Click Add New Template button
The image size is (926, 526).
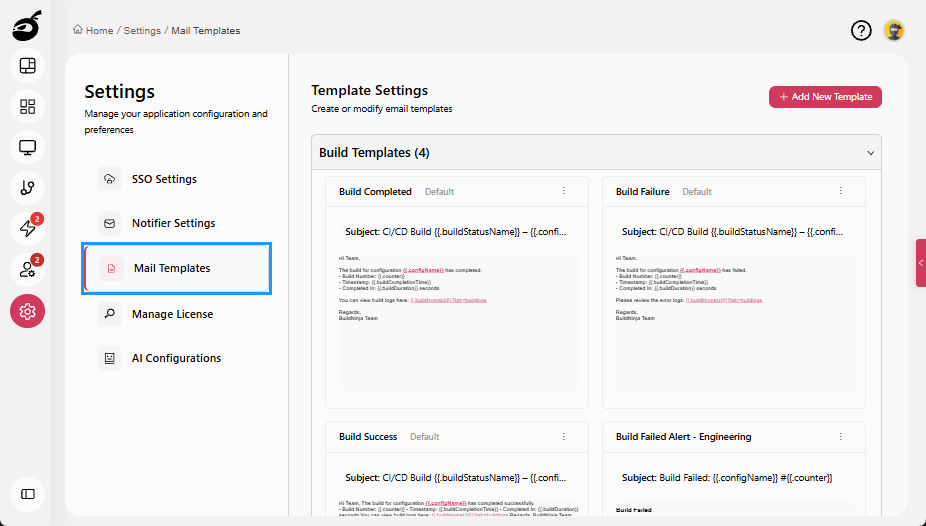click(x=825, y=97)
